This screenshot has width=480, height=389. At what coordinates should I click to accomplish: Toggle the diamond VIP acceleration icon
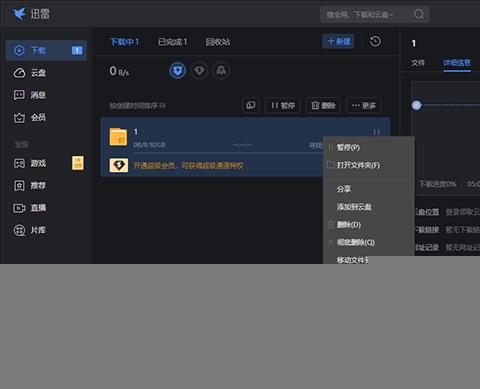pos(199,71)
